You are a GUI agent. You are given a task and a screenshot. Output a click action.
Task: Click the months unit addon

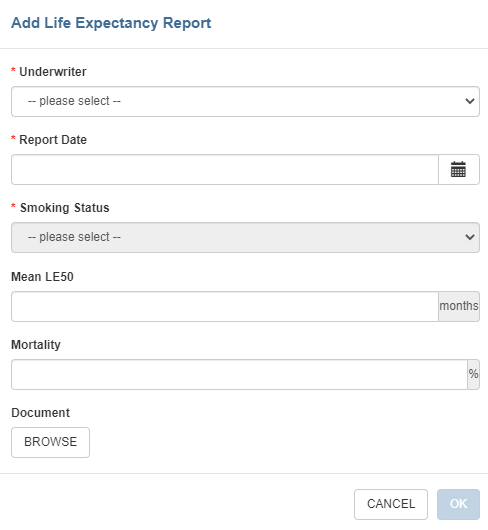click(459, 306)
